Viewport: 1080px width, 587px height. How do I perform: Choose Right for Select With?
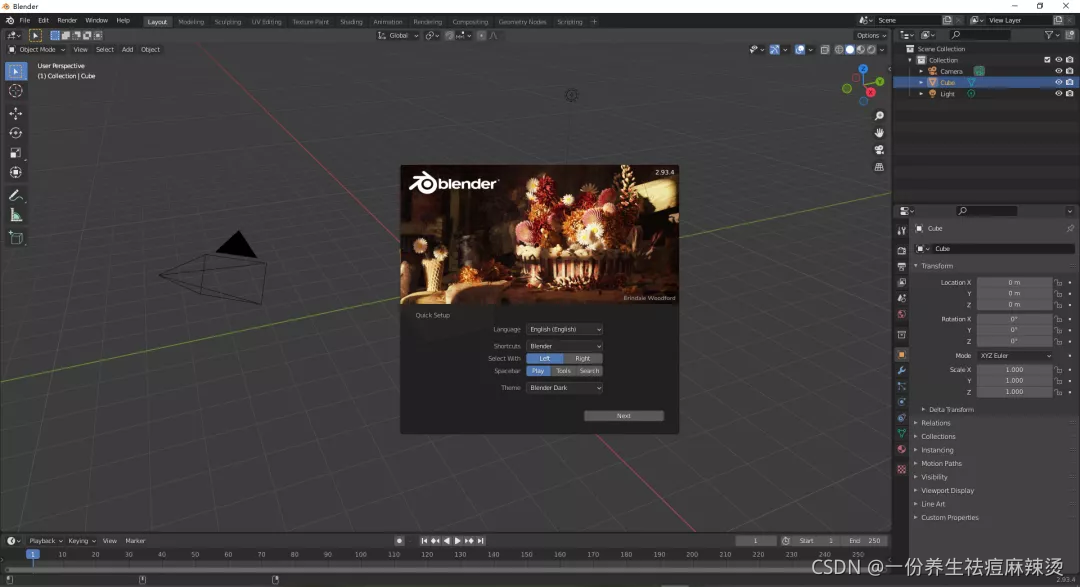583,358
